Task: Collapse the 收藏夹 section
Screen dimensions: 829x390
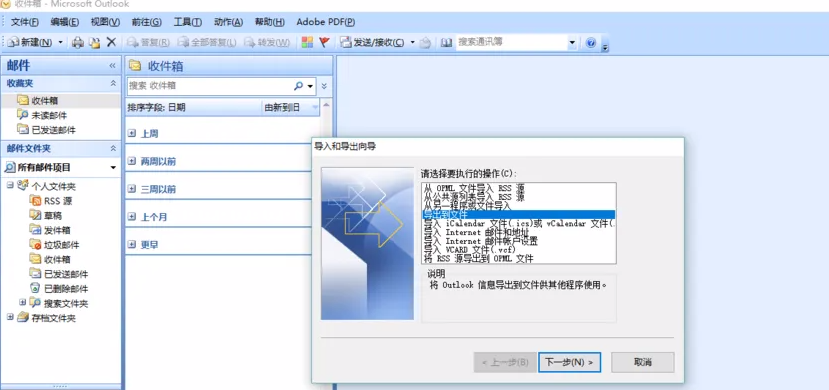Action: click(x=113, y=83)
